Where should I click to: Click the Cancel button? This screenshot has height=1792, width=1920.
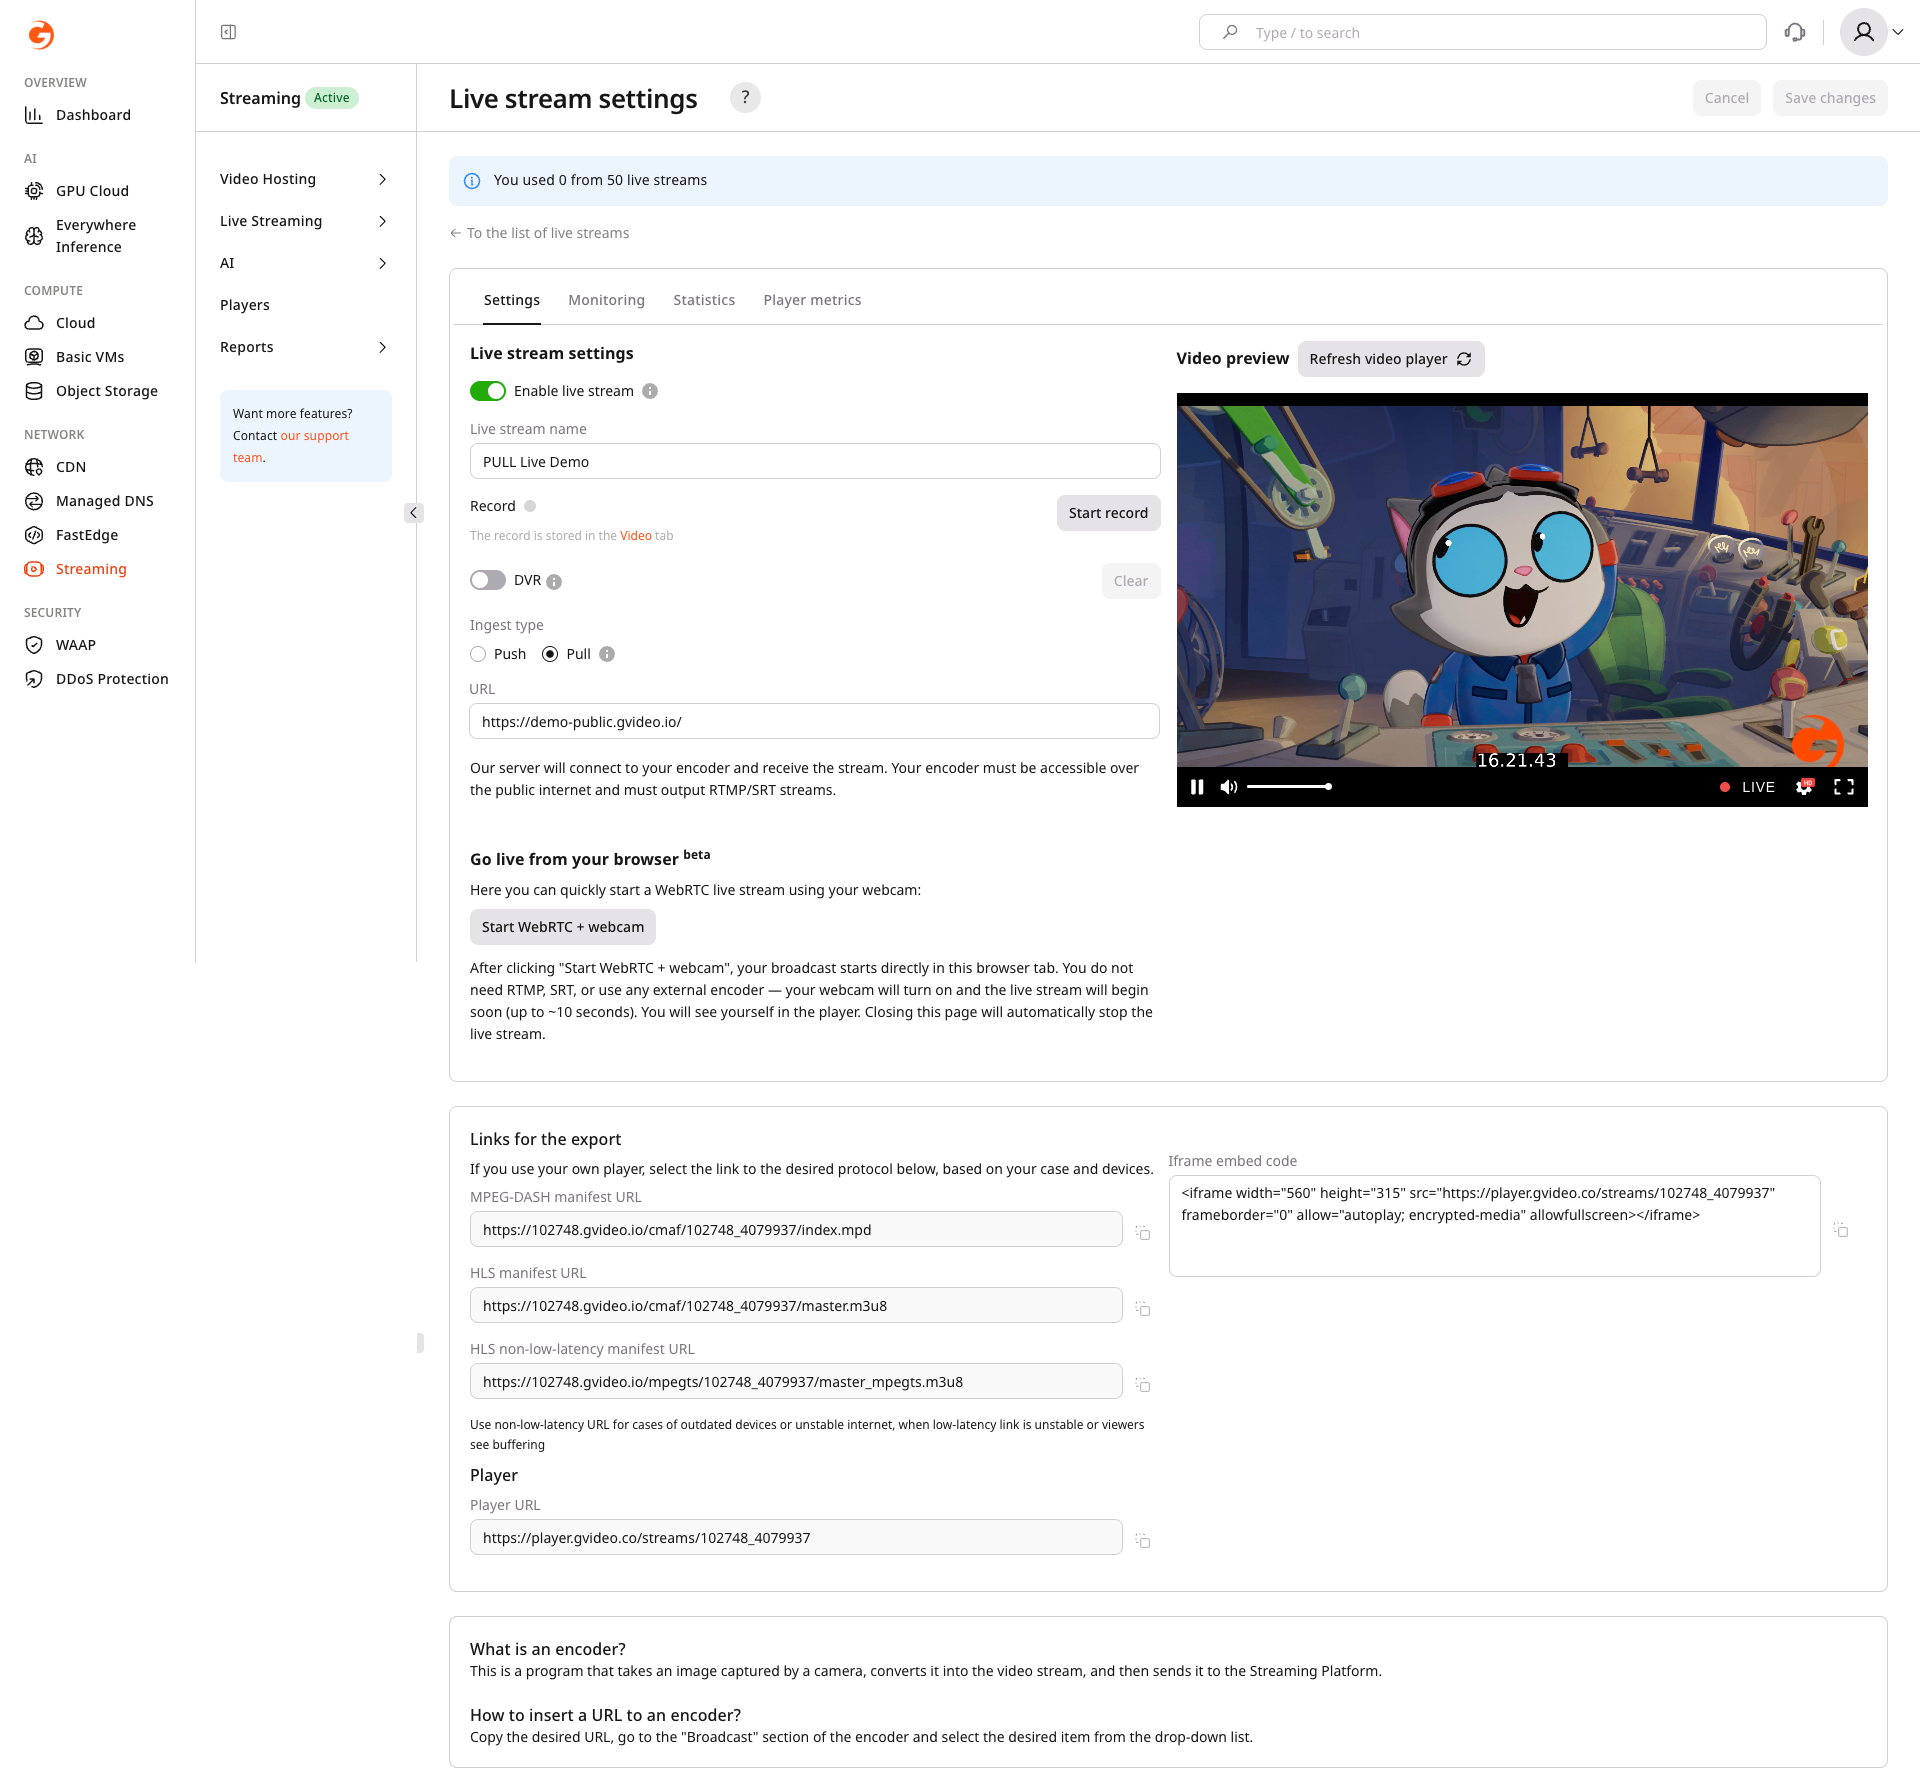(1726, 98)
